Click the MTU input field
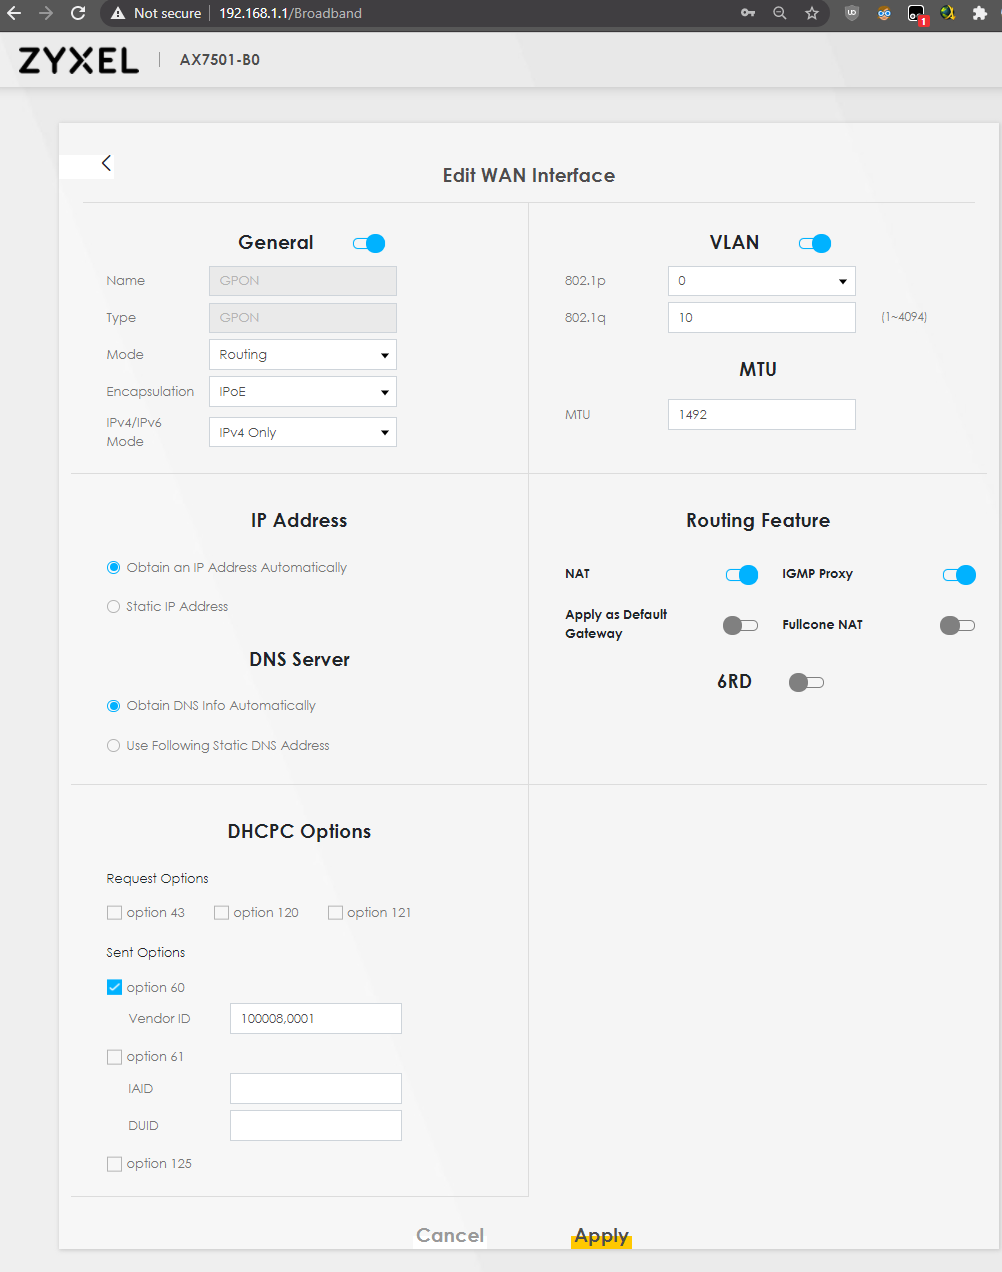 761,414
